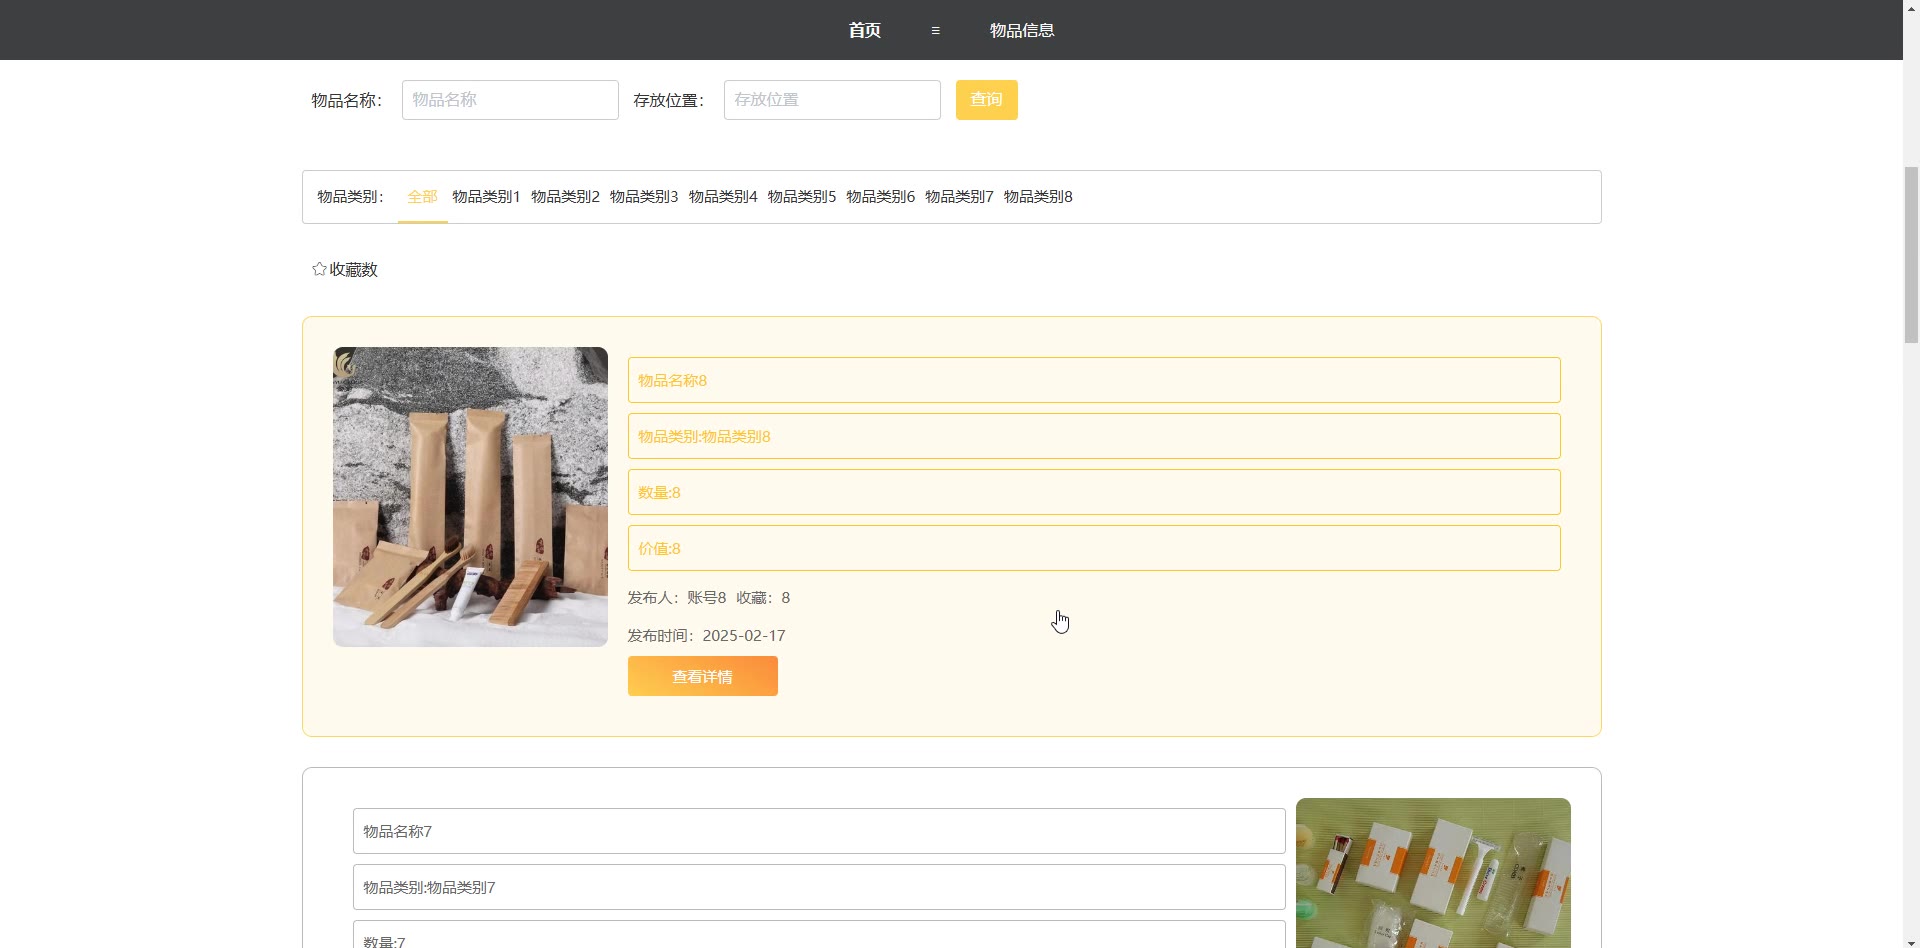Show only 物品类别8 items
This screenshot has height=948, width=1920.
[1038, 197]
